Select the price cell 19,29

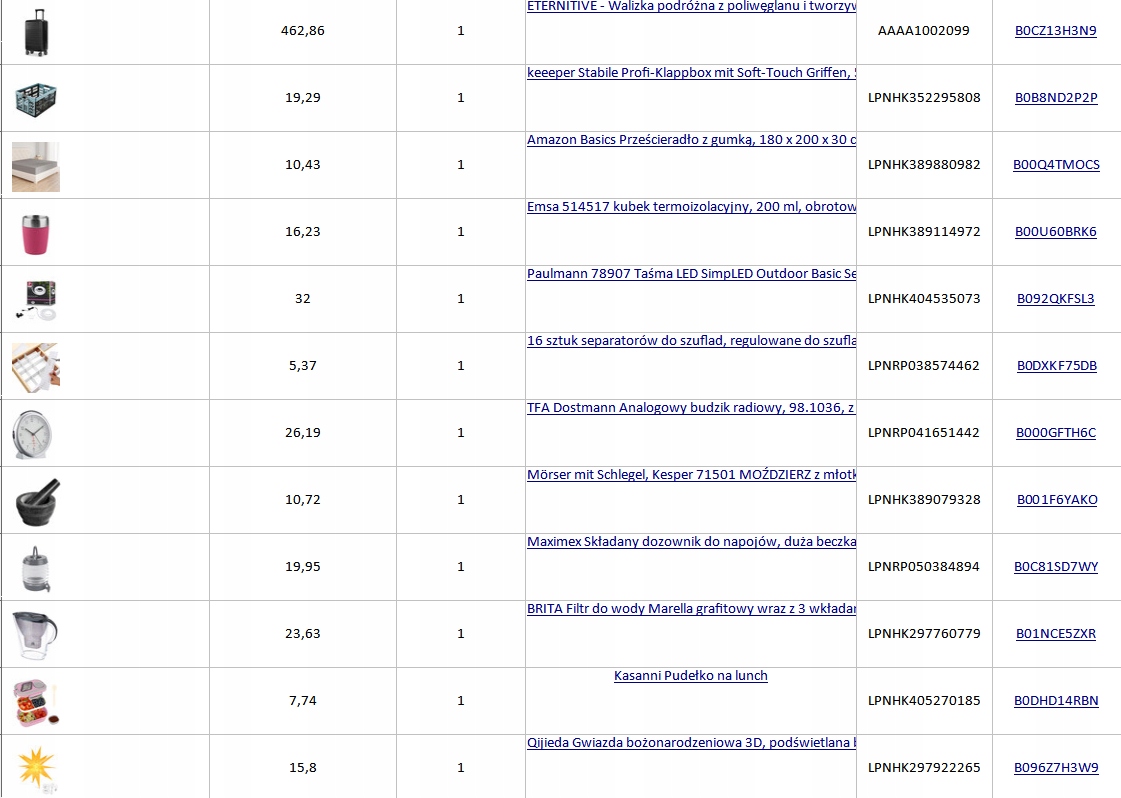302,97
